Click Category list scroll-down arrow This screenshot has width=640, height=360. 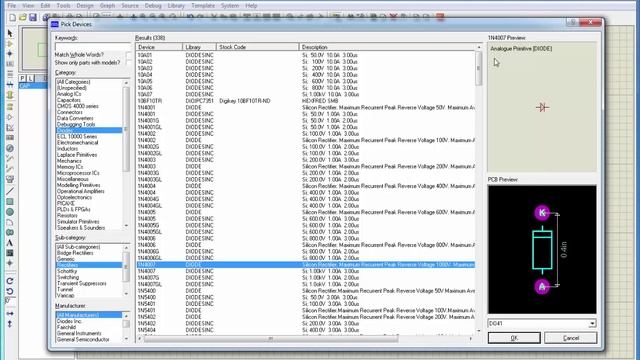point(126,226)
